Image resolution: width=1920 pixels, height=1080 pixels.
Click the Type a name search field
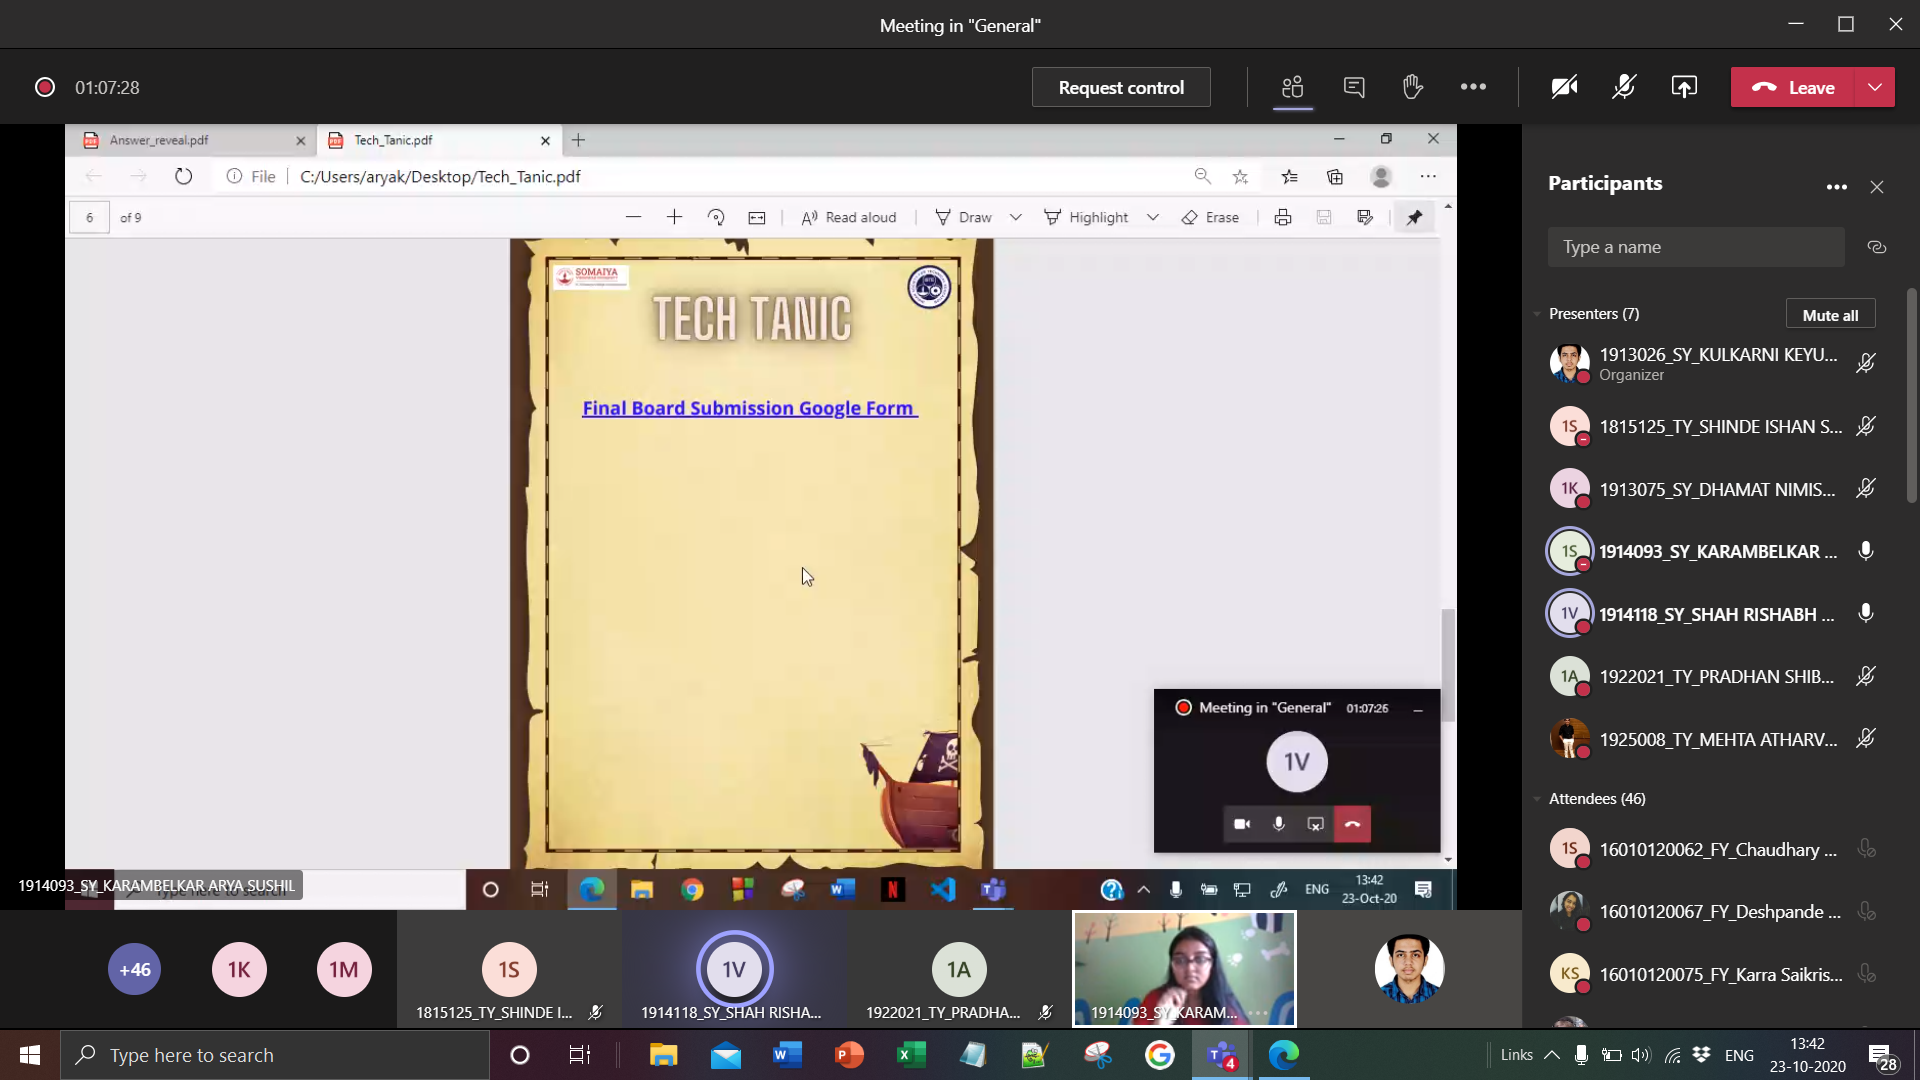(1695, 247)
